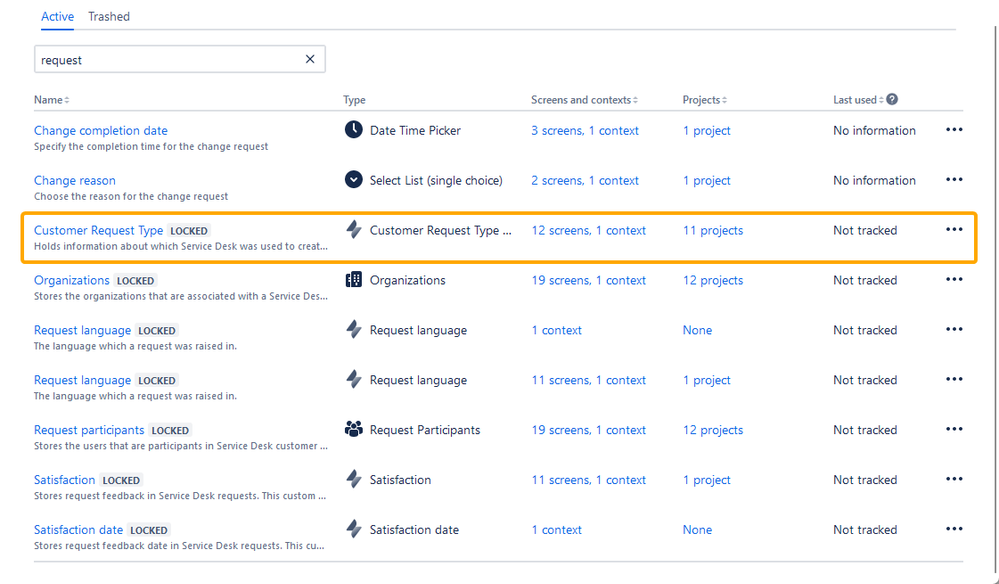Sort fields by Name column
This screenshot has height=584, width=999.
pos(52,100)
